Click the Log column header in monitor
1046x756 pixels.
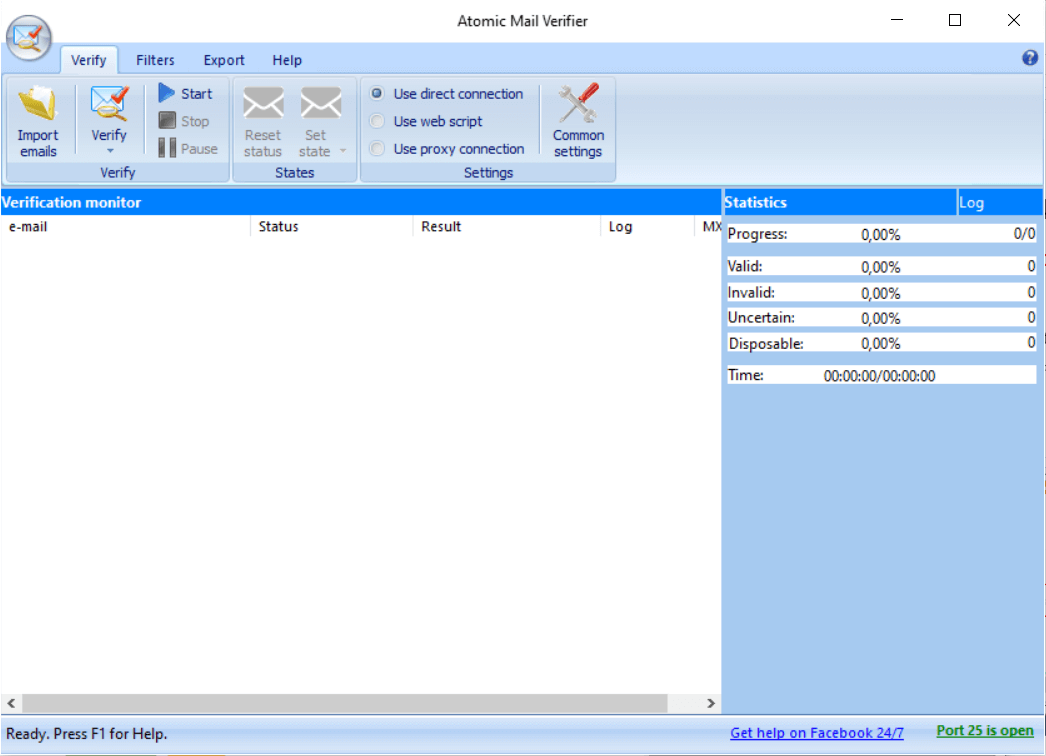click(647, 227)
